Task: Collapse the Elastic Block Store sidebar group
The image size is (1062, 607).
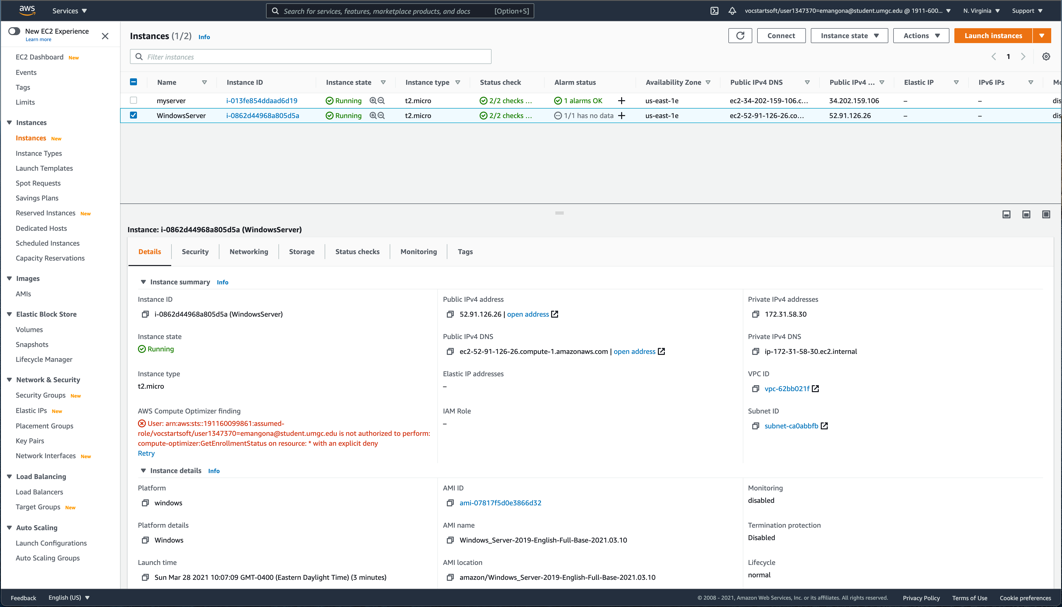Action: click(9, 314)
